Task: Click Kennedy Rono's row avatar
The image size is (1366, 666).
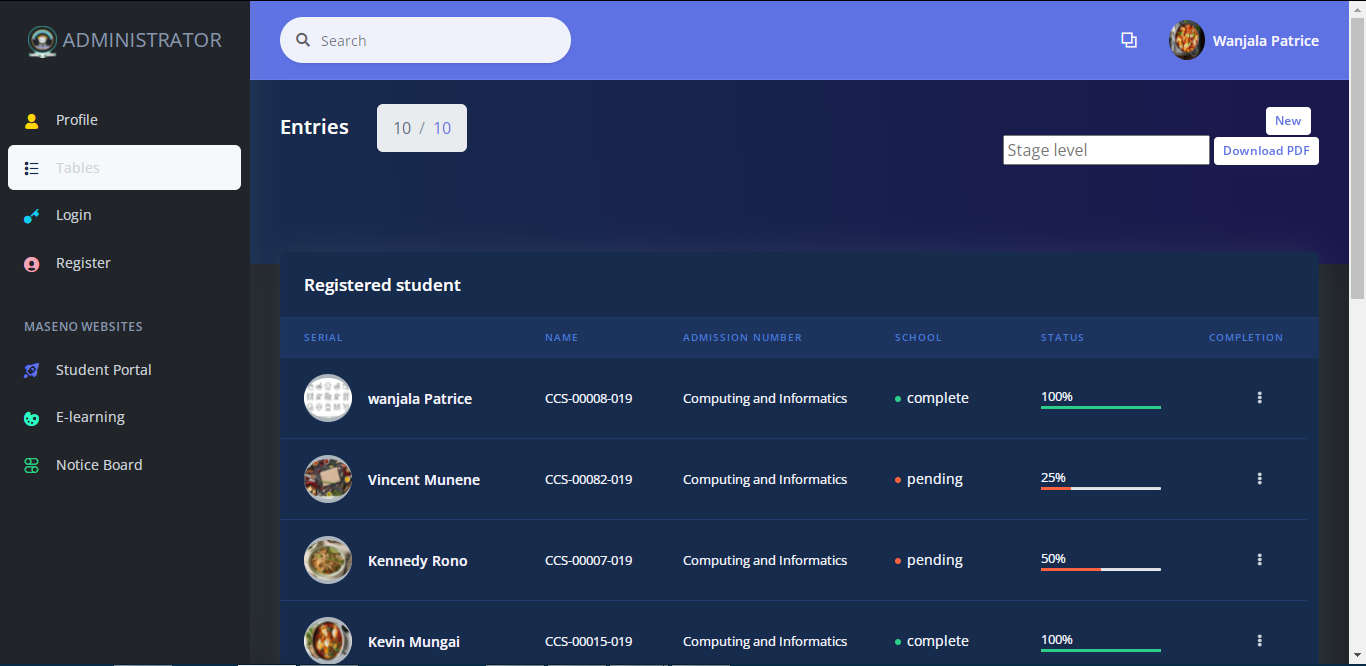Action: (328, 560)
